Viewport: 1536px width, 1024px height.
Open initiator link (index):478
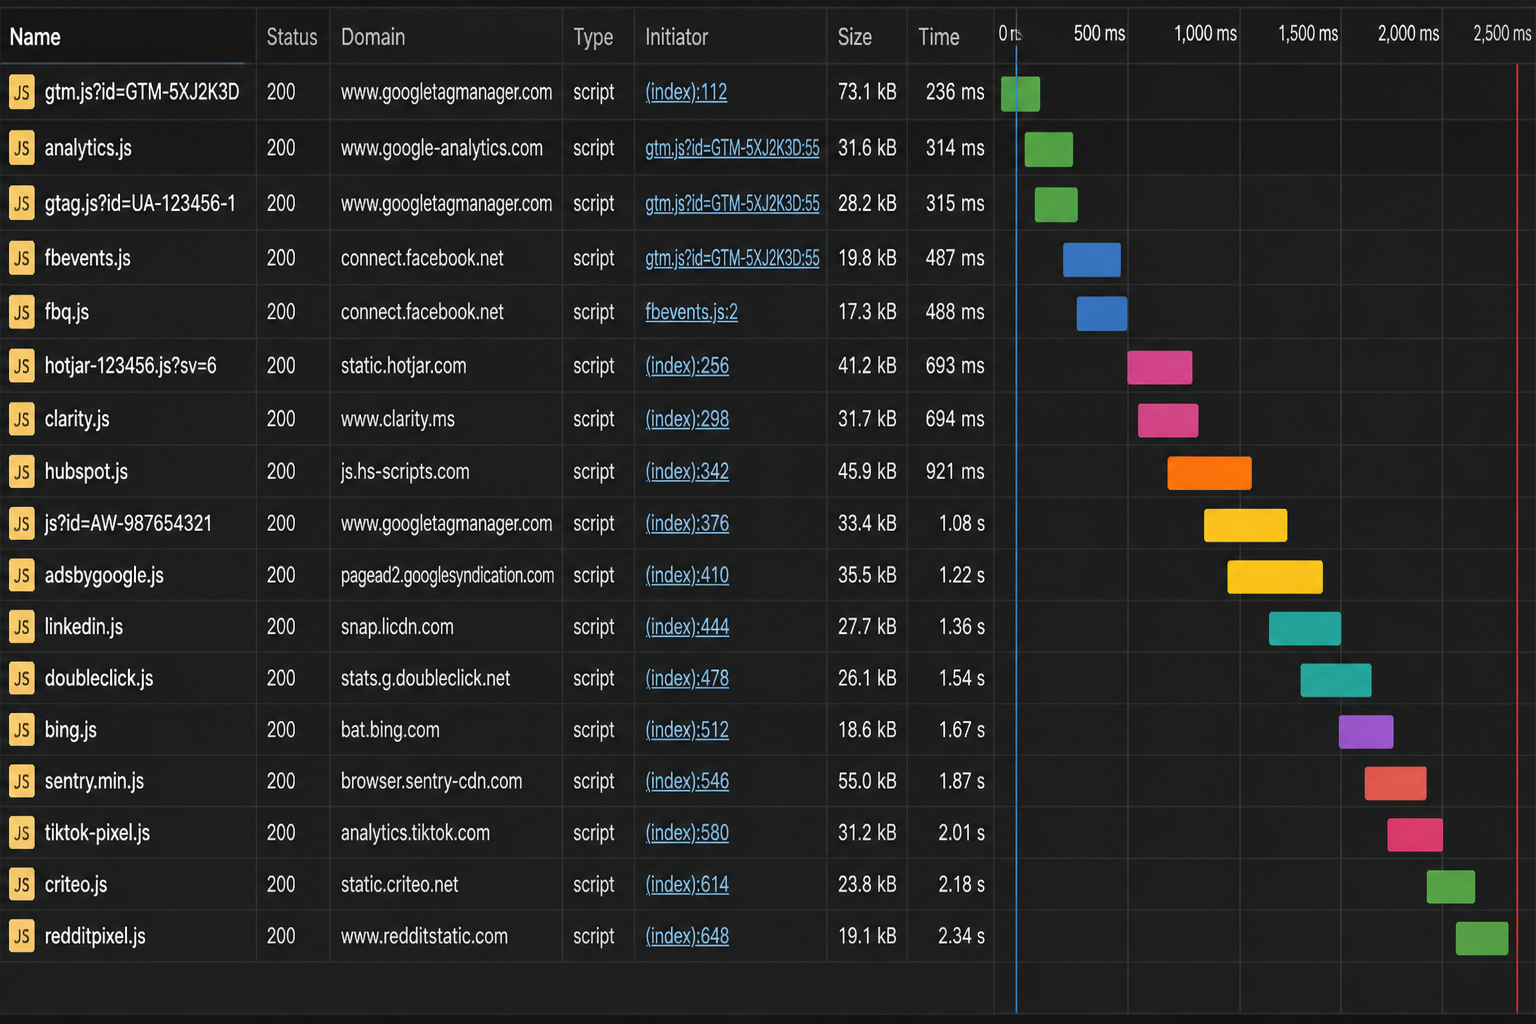[x=687, y=679]
